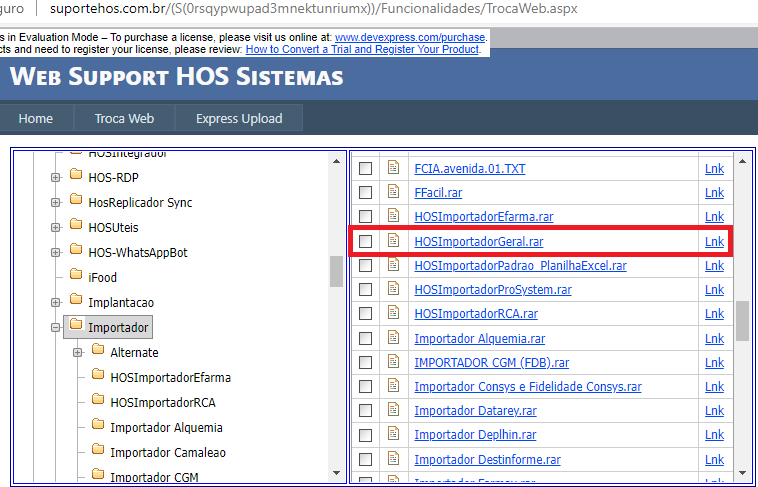Image resolution: width=758 pixels, height=487 pixels.
Task: Check the box for HOSImportadorGeral.rar
Action: [366, 242]
